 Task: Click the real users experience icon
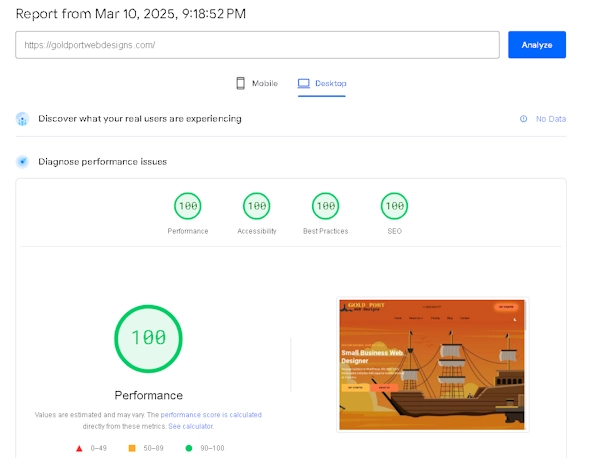(23, 119)
